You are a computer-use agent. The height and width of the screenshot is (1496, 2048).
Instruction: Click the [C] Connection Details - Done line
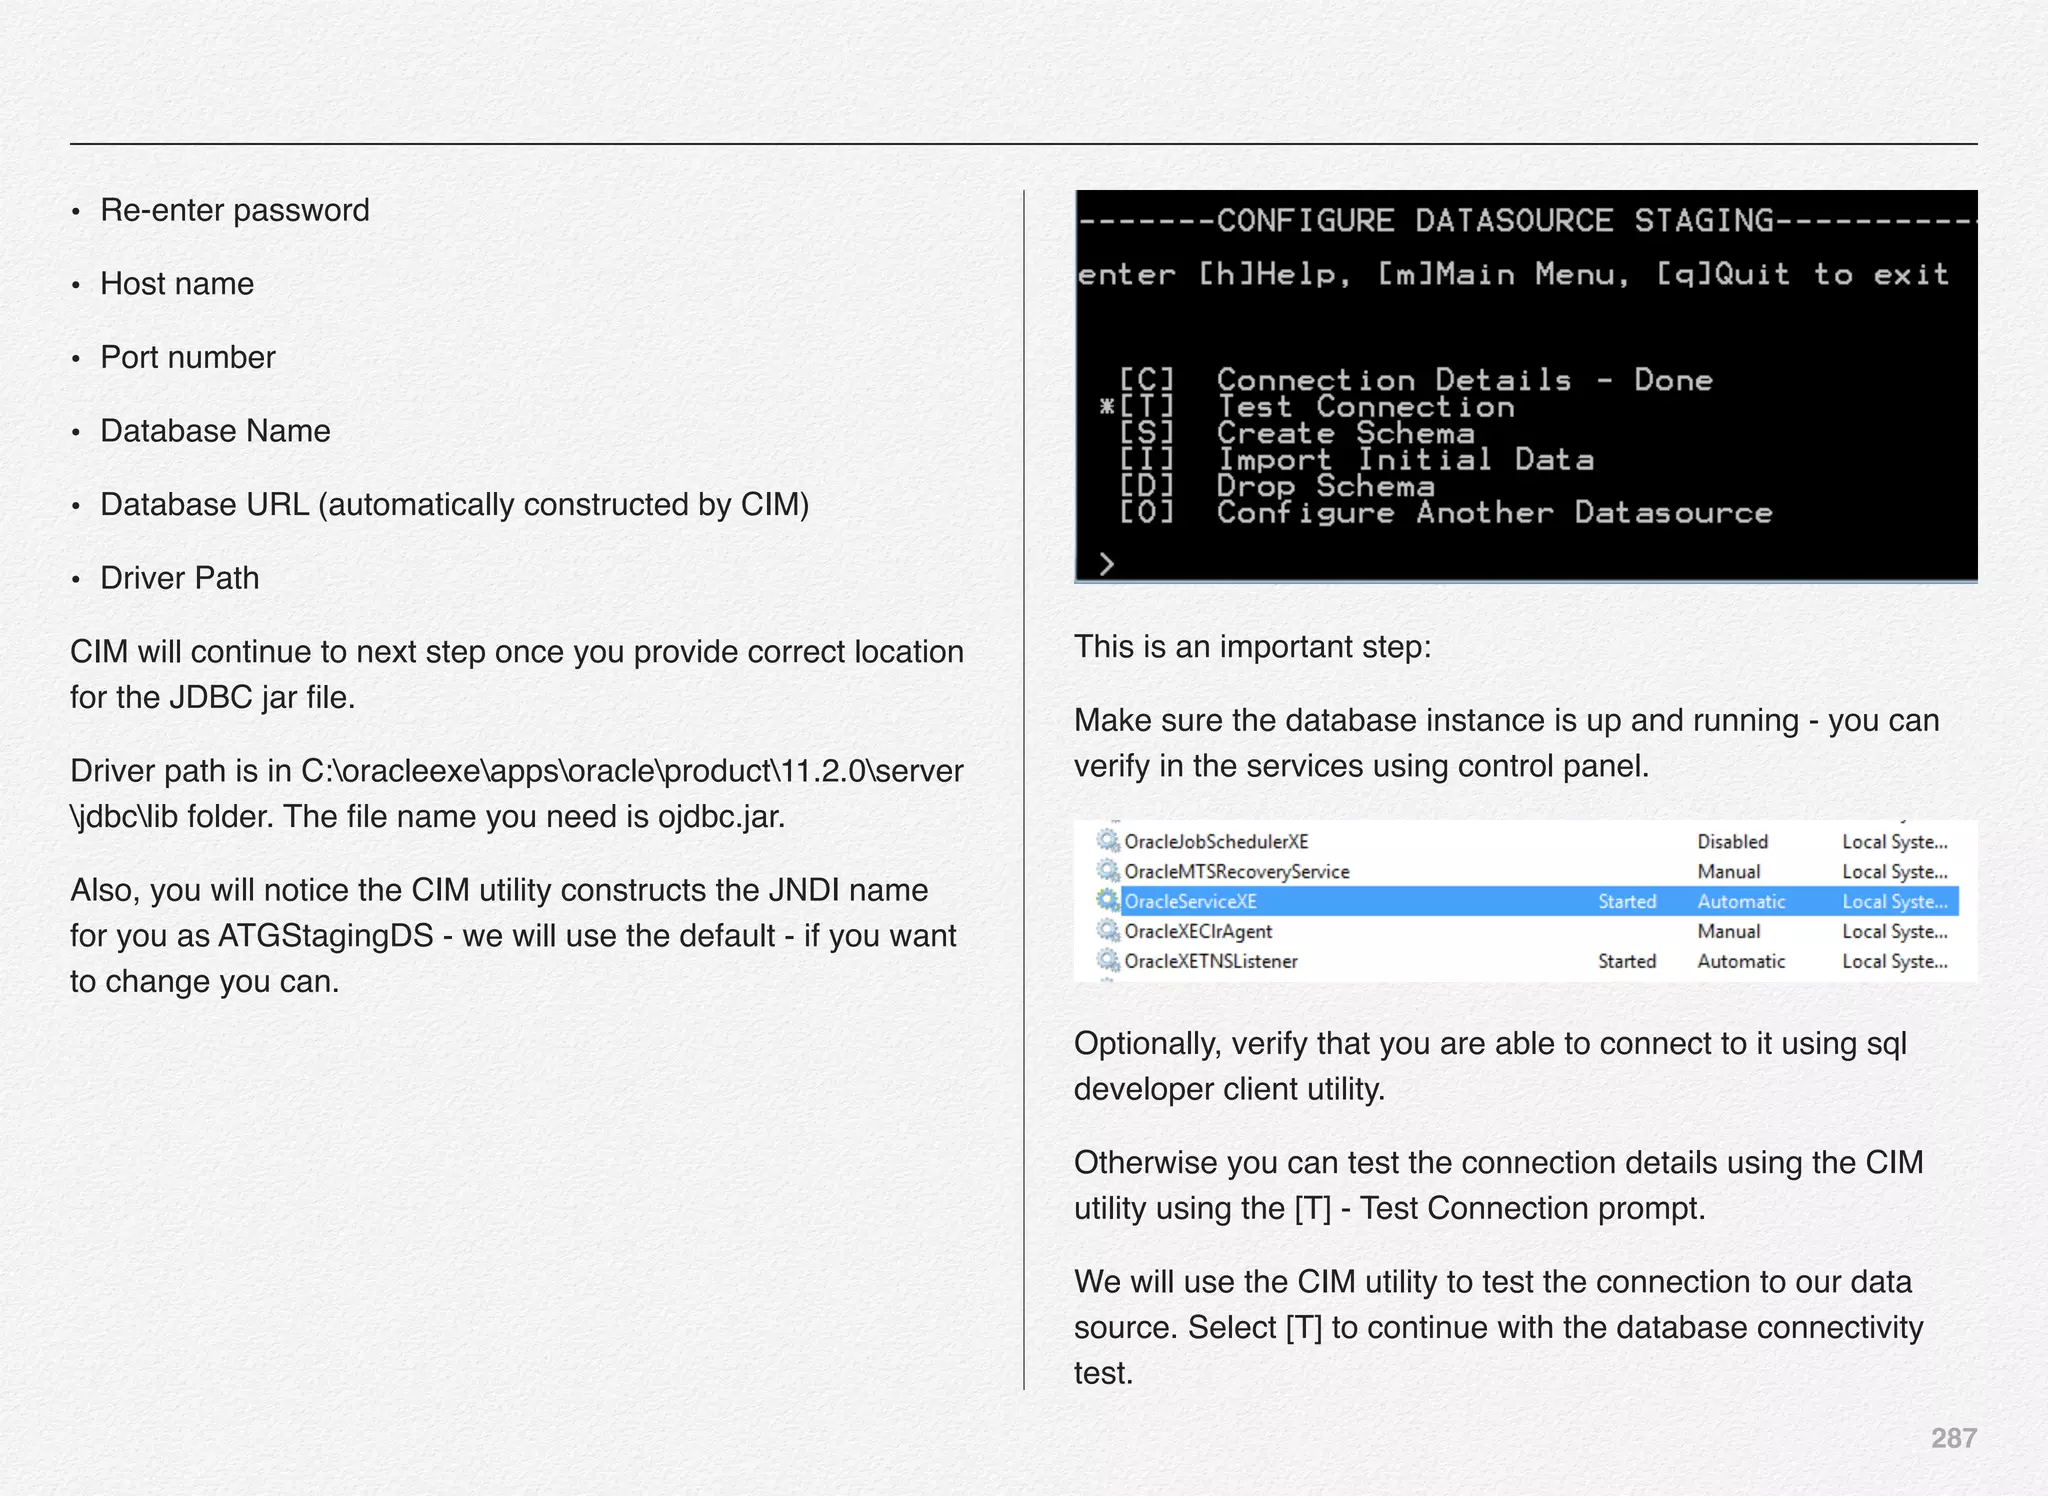pyautogui.click(x=1415, y=380)
